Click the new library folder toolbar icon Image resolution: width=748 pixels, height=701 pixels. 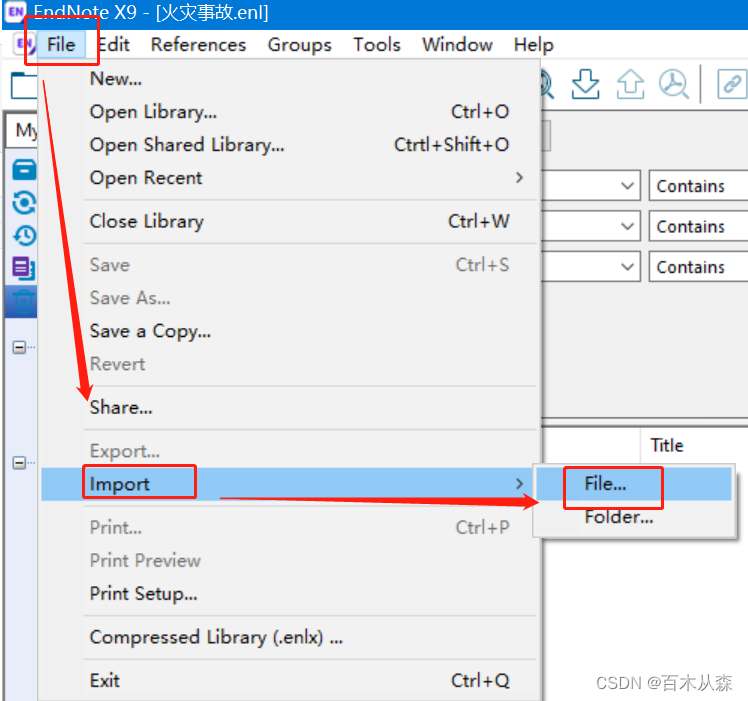pyautogui.click(x=24, y=85)
